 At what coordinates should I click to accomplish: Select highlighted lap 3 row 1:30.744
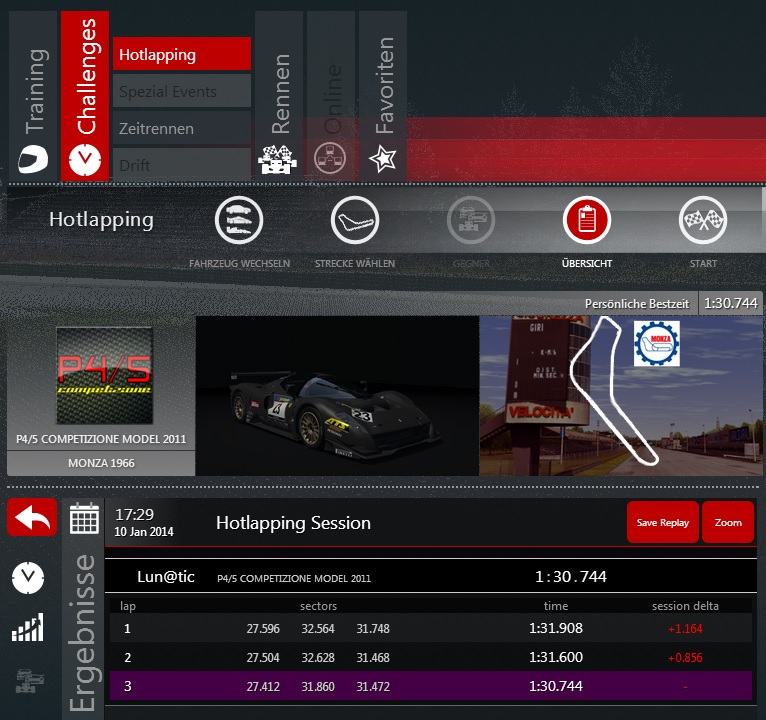click(x=431, y=686)
